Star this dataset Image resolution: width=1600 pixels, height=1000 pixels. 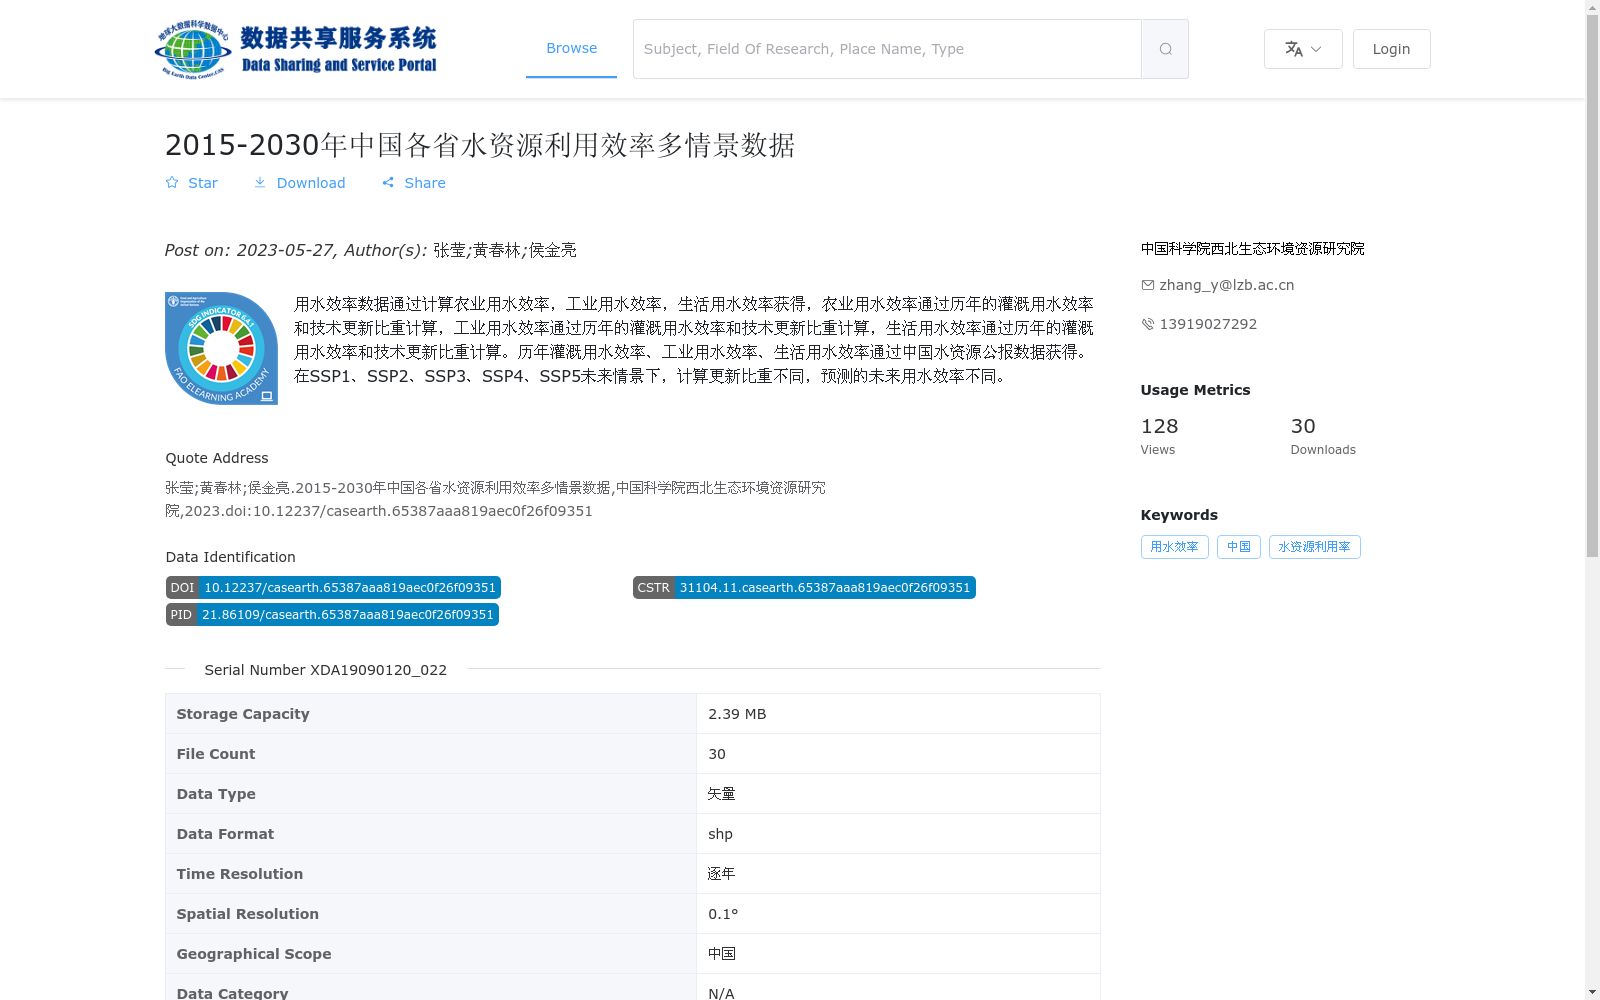point(191,183)
